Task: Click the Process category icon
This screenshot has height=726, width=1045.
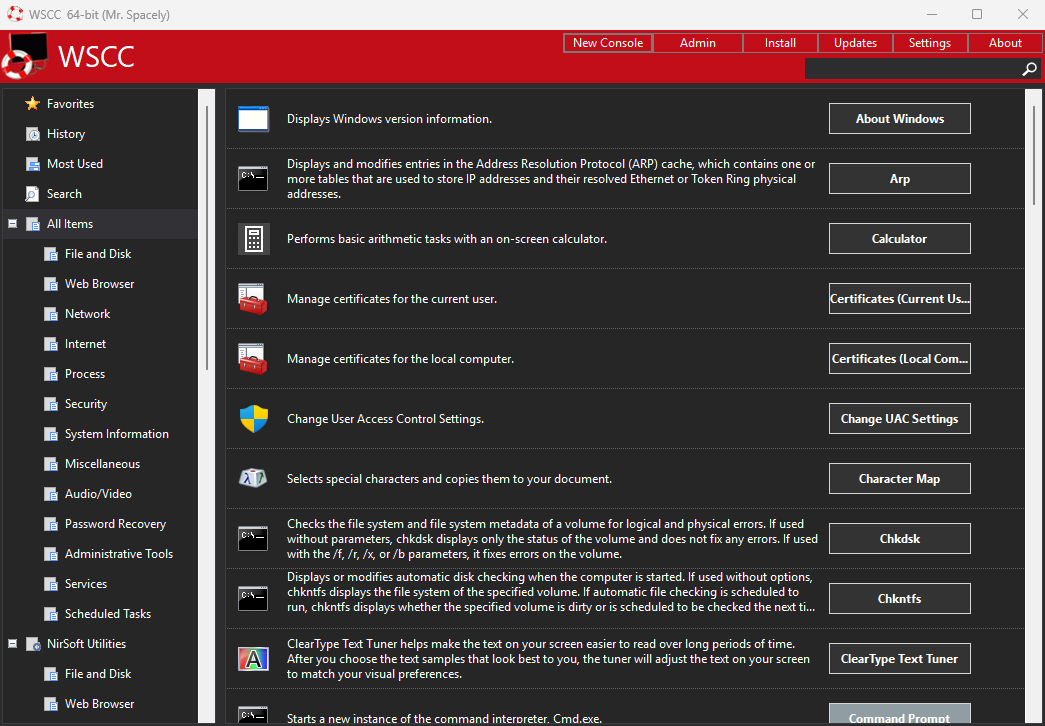Action: pos(51,374)
